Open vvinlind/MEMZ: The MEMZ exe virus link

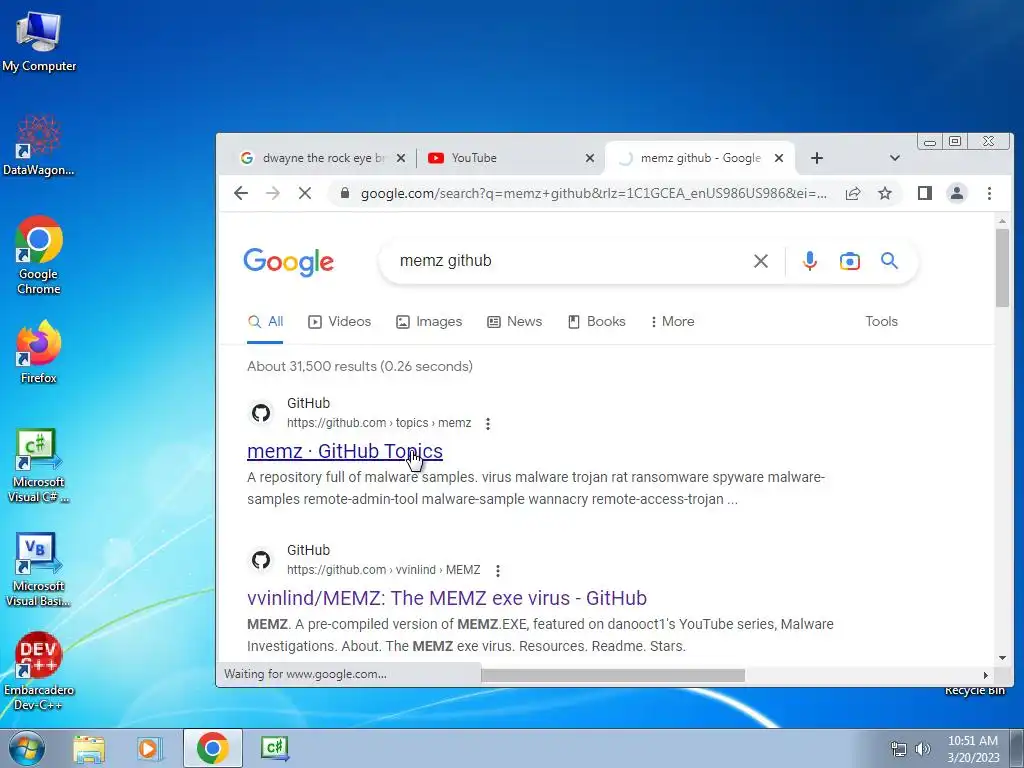[447, 598]
